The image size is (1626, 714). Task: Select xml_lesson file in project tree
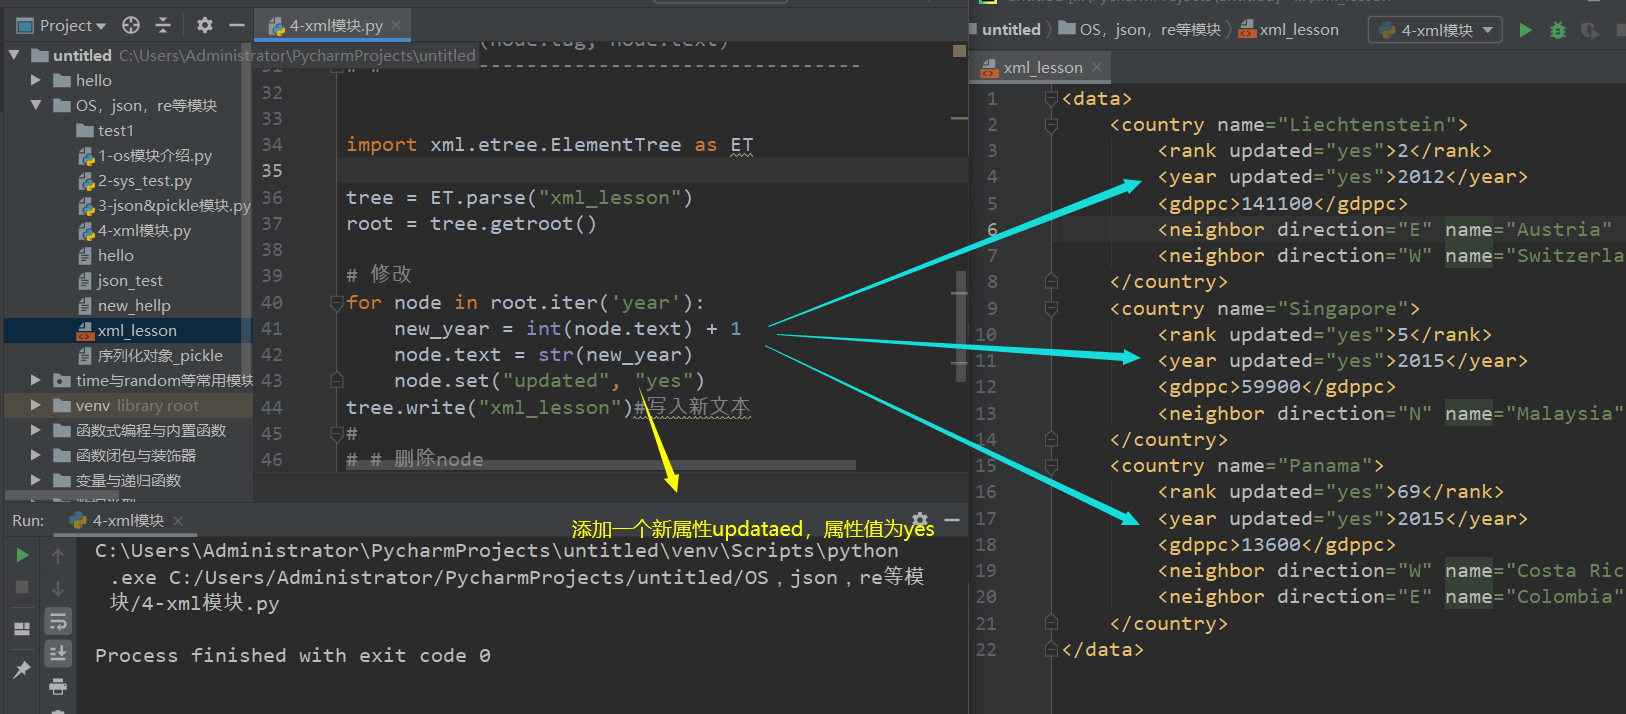[x=127, y=330]
